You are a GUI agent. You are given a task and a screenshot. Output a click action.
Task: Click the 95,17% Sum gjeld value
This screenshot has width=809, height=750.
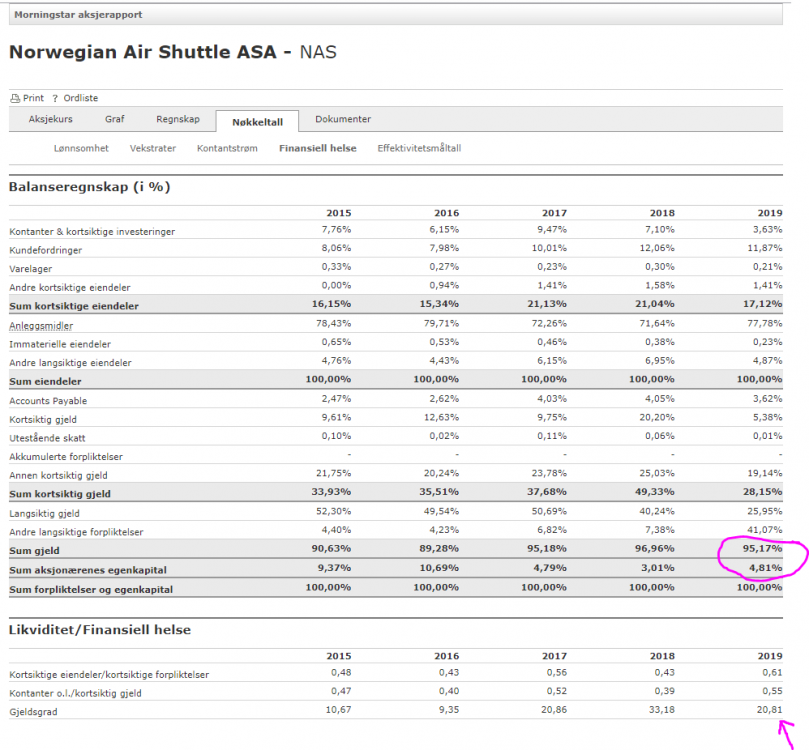[763, 549]
